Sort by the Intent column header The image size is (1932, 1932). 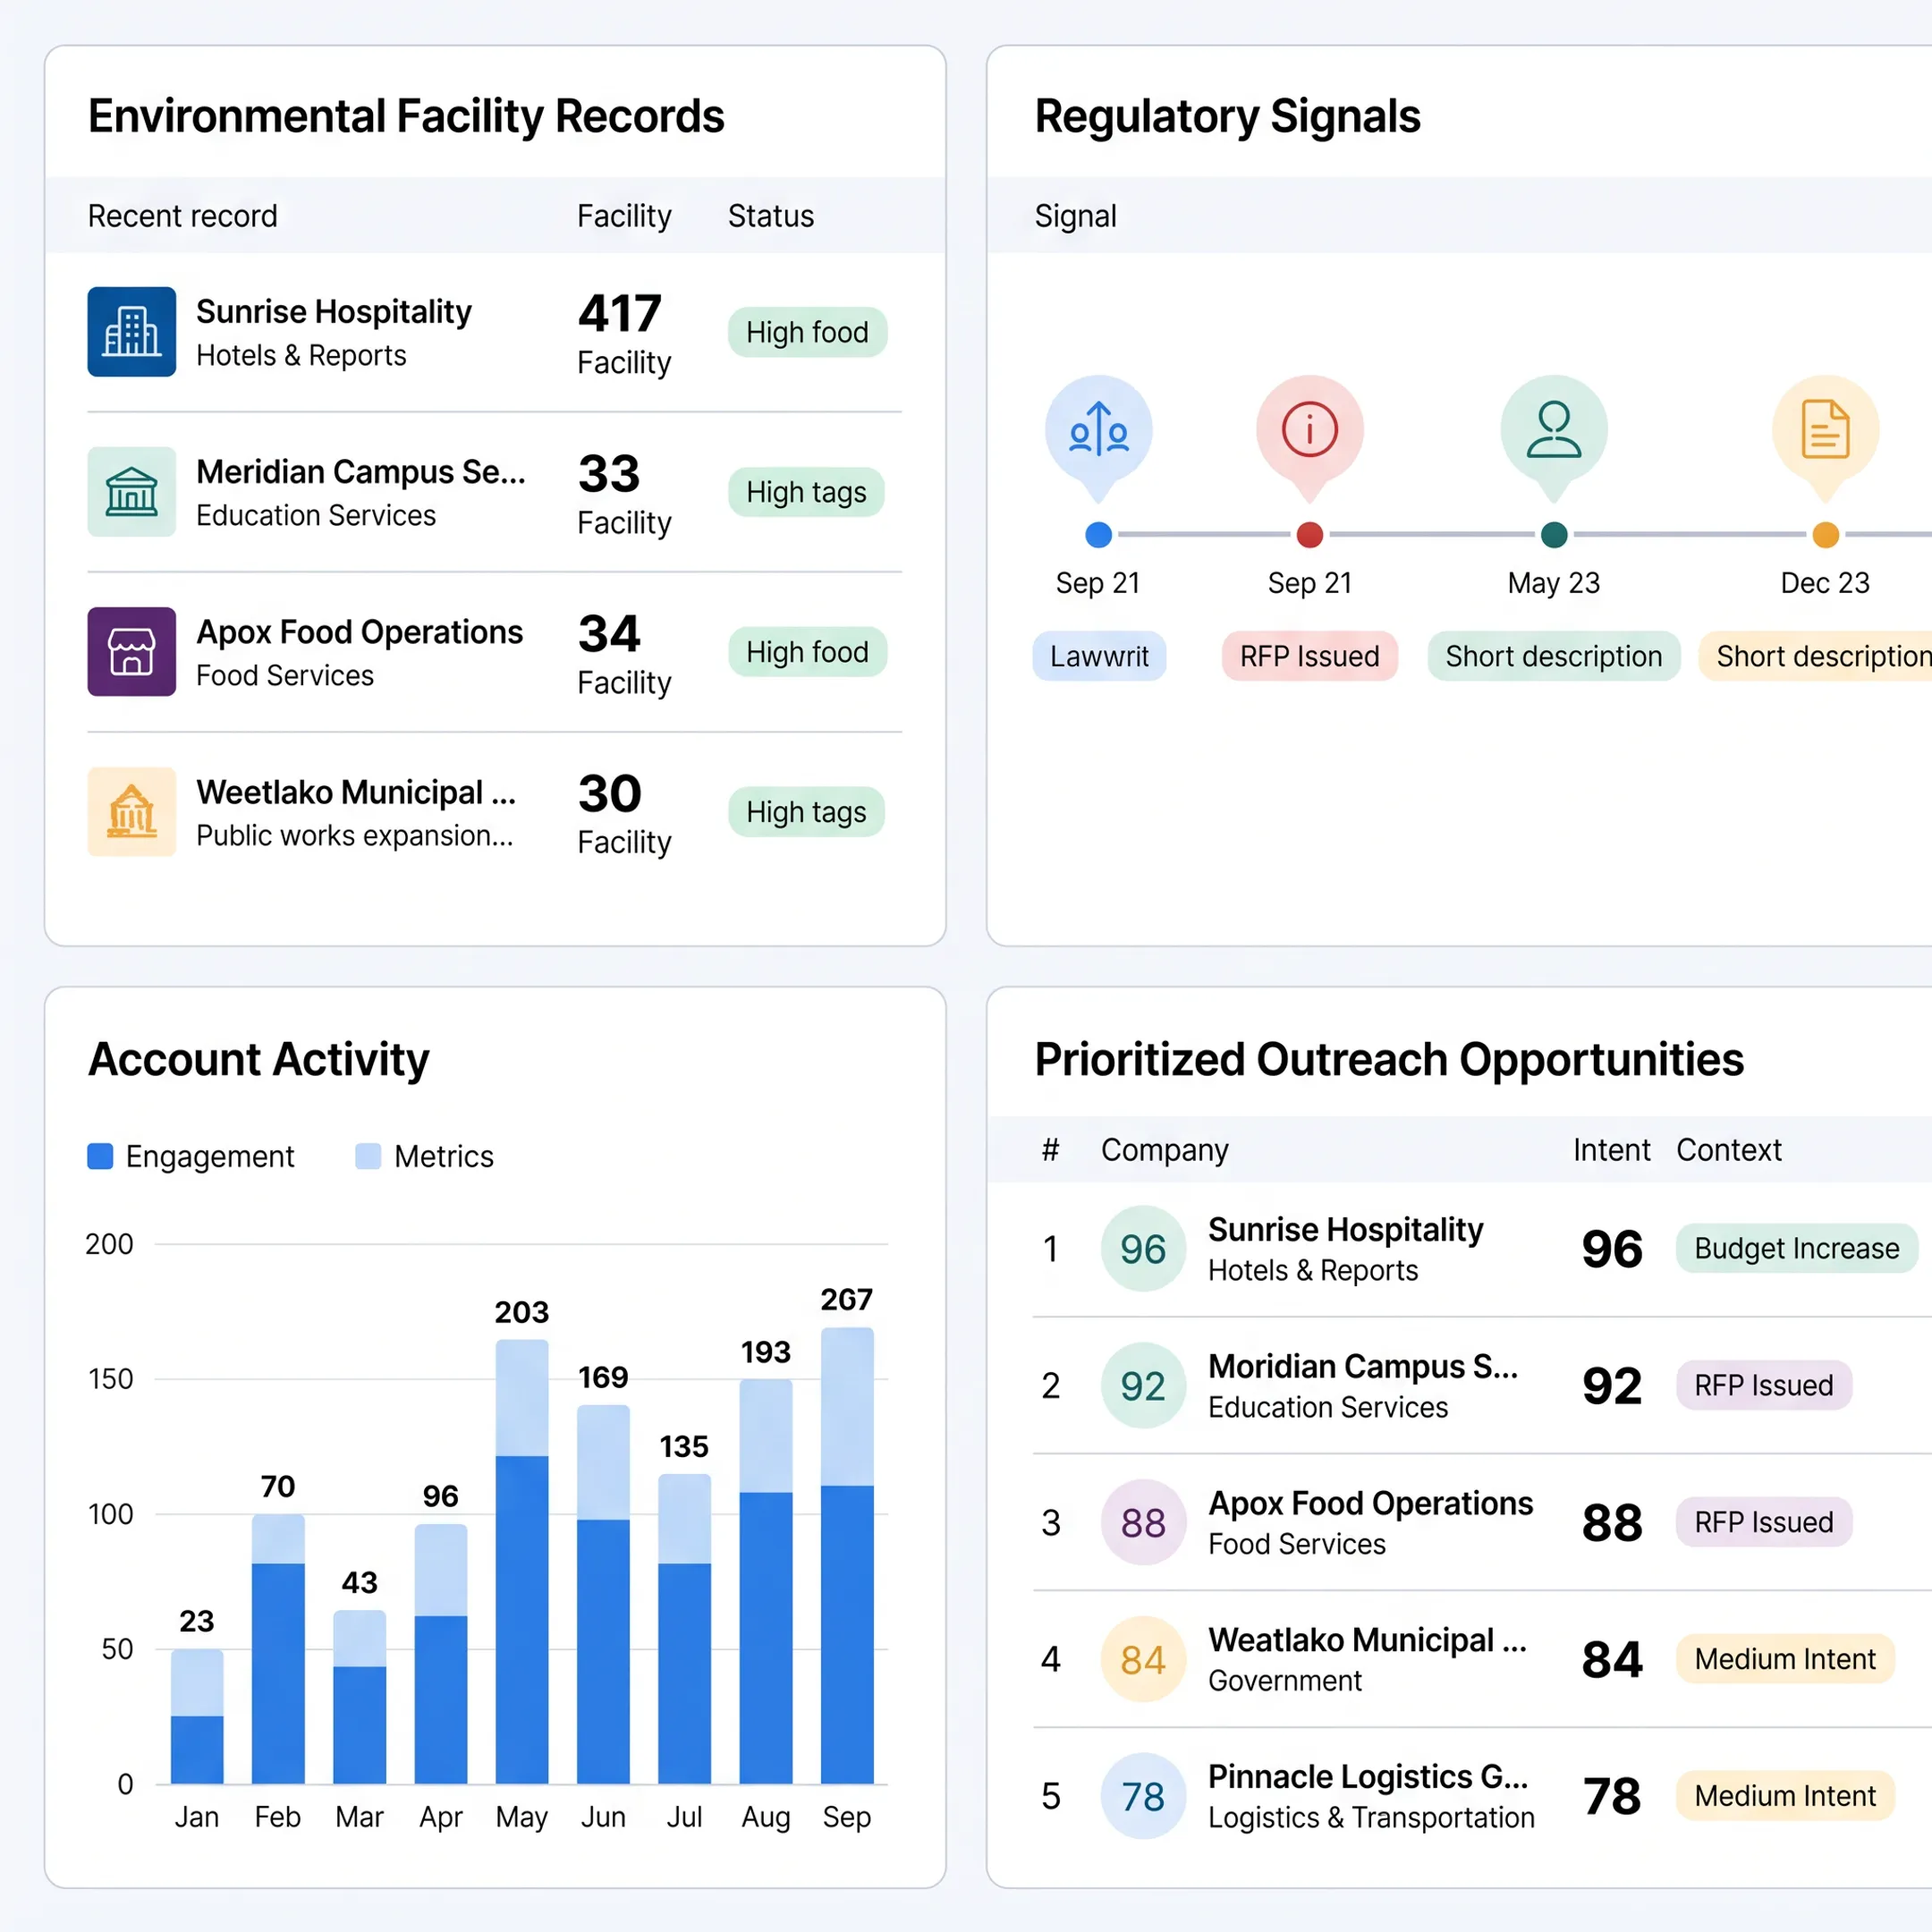[x=1611, y=1150]
